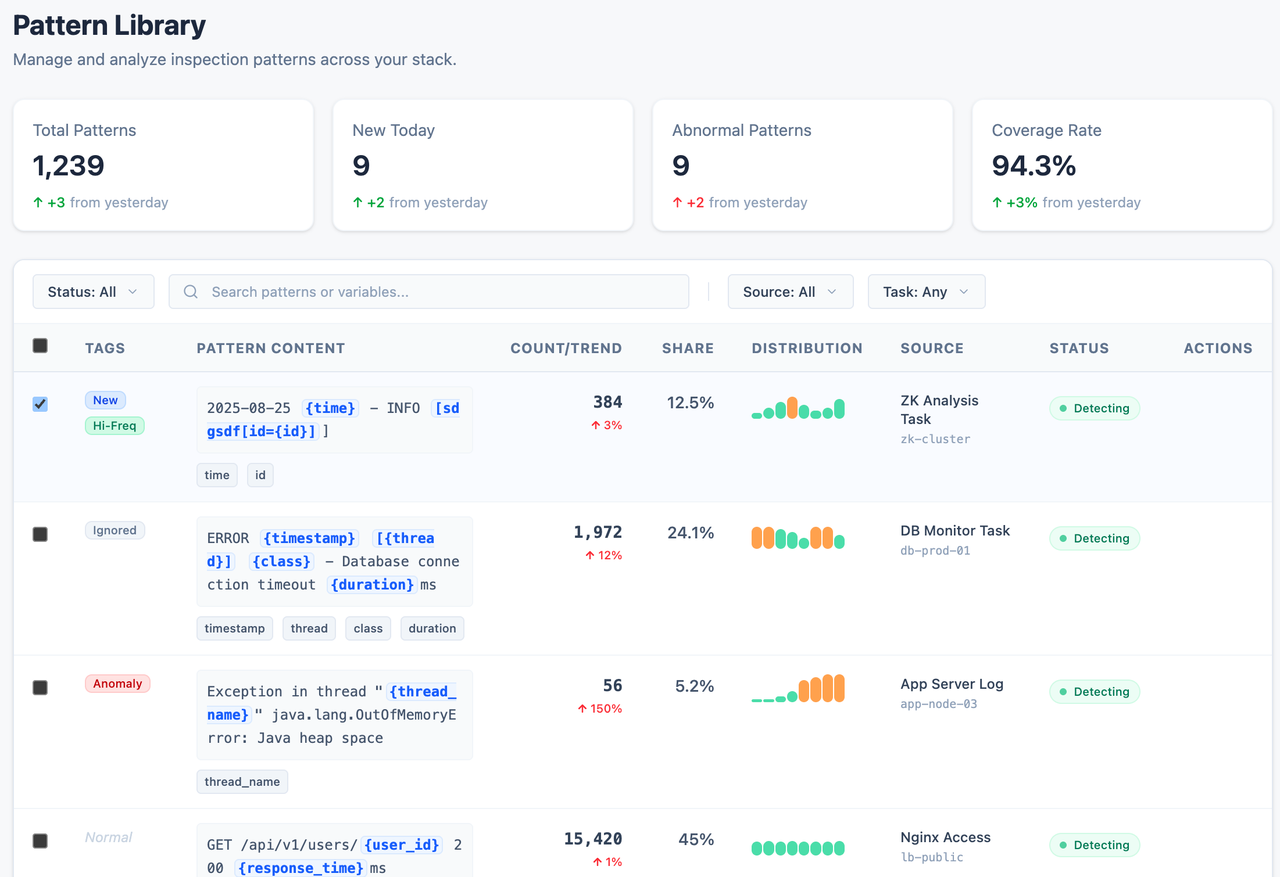Open the distribution sparkline for ZK Analysis Task
Screen dimensions: 1280x877
[798, 408]
